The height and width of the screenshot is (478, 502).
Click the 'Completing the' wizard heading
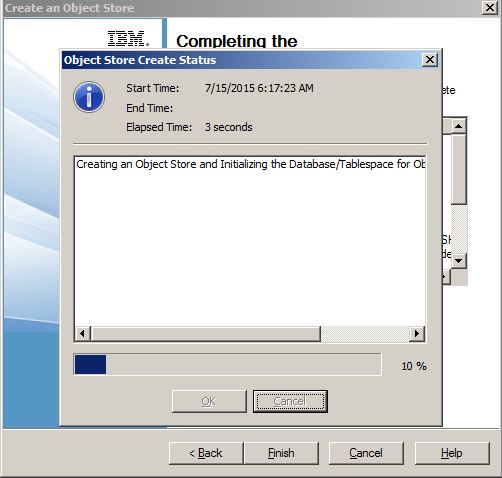pos(237,41)
